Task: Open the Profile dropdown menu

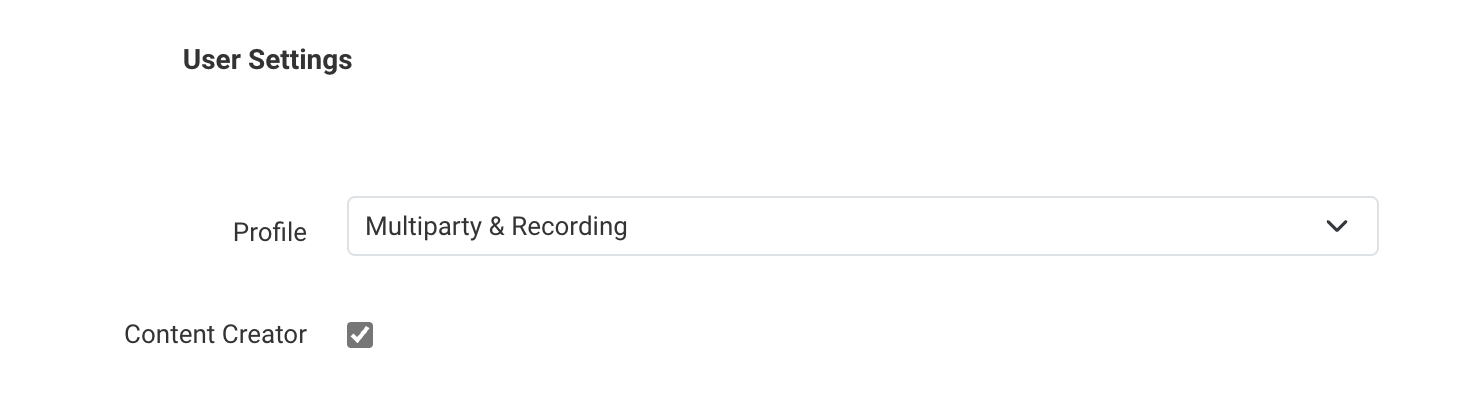Action: point(862,226)
